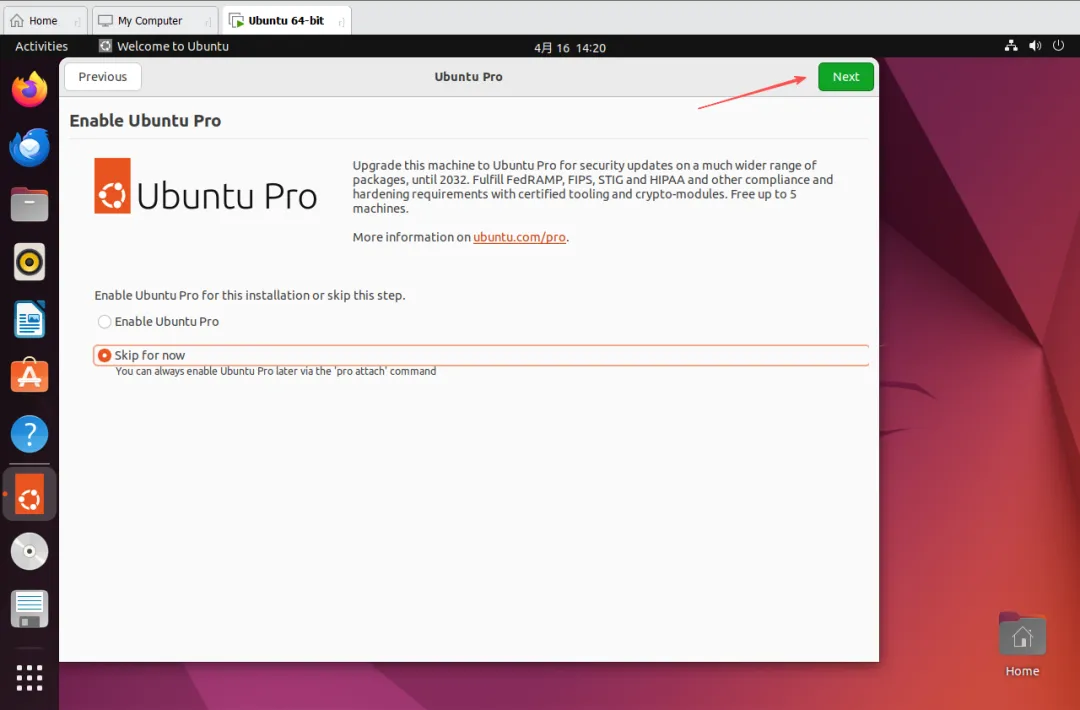Select the Ubuntu 64-bit tab
This screenshot has width=1080, height=710.
click(x=287, y=21)
